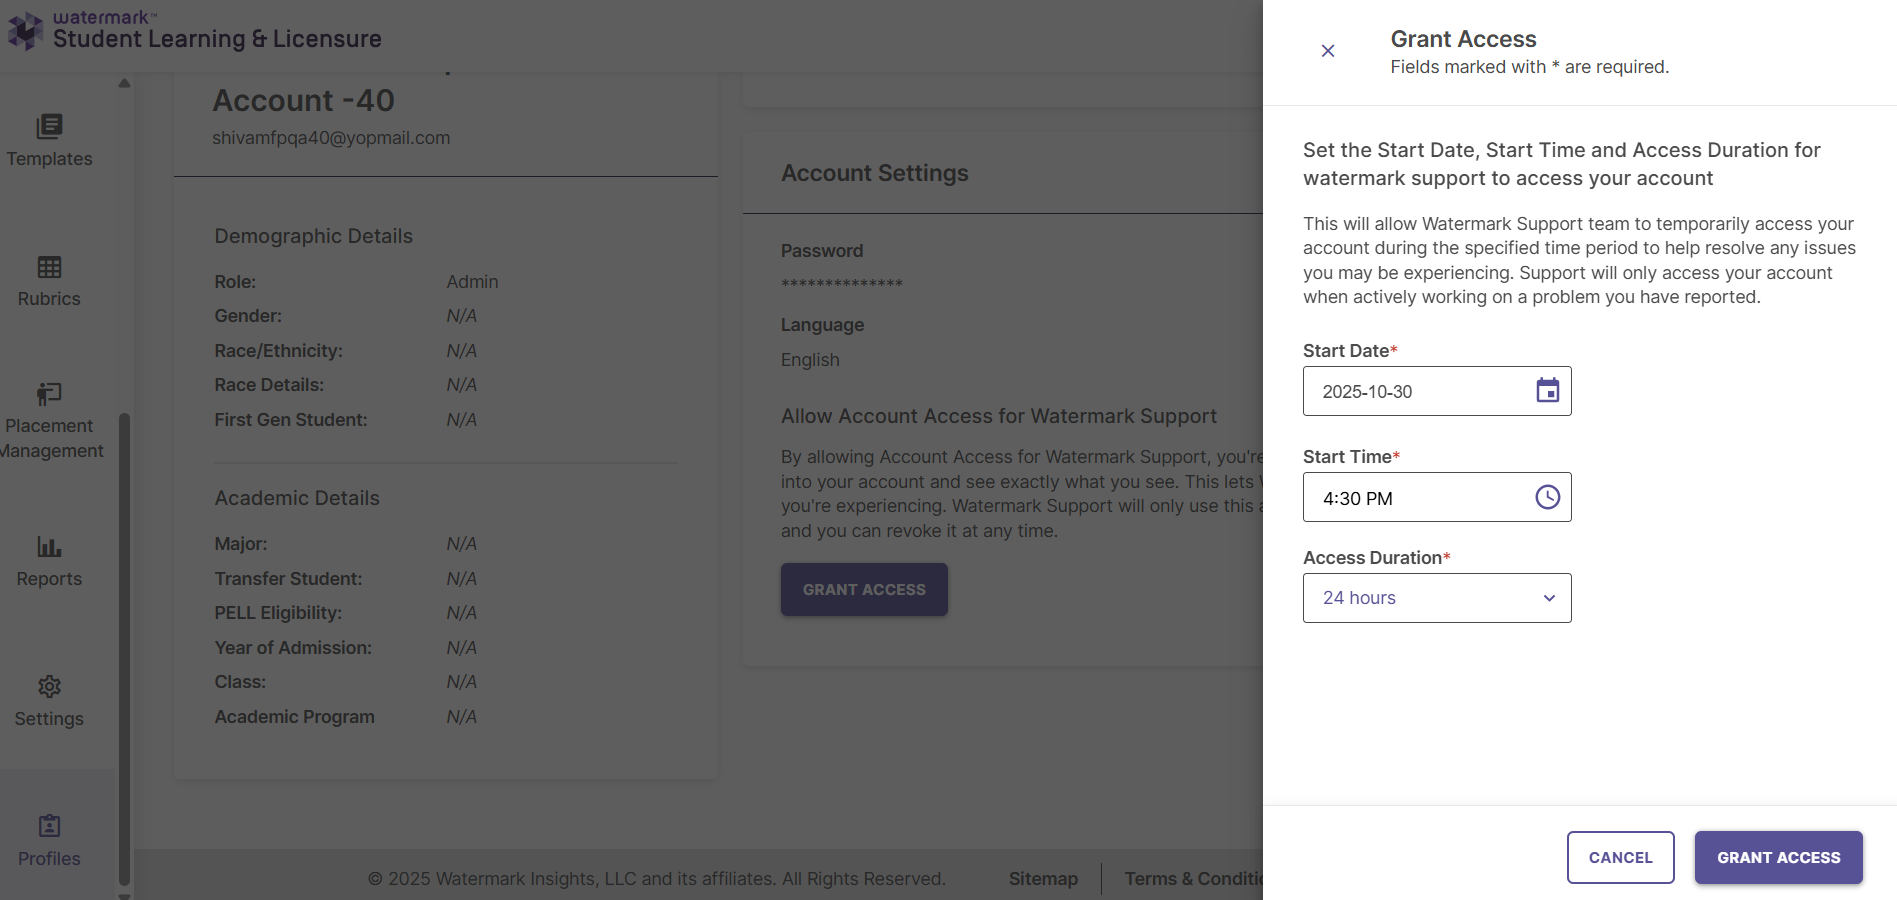Click the Language value English

(x=810, y=360)
